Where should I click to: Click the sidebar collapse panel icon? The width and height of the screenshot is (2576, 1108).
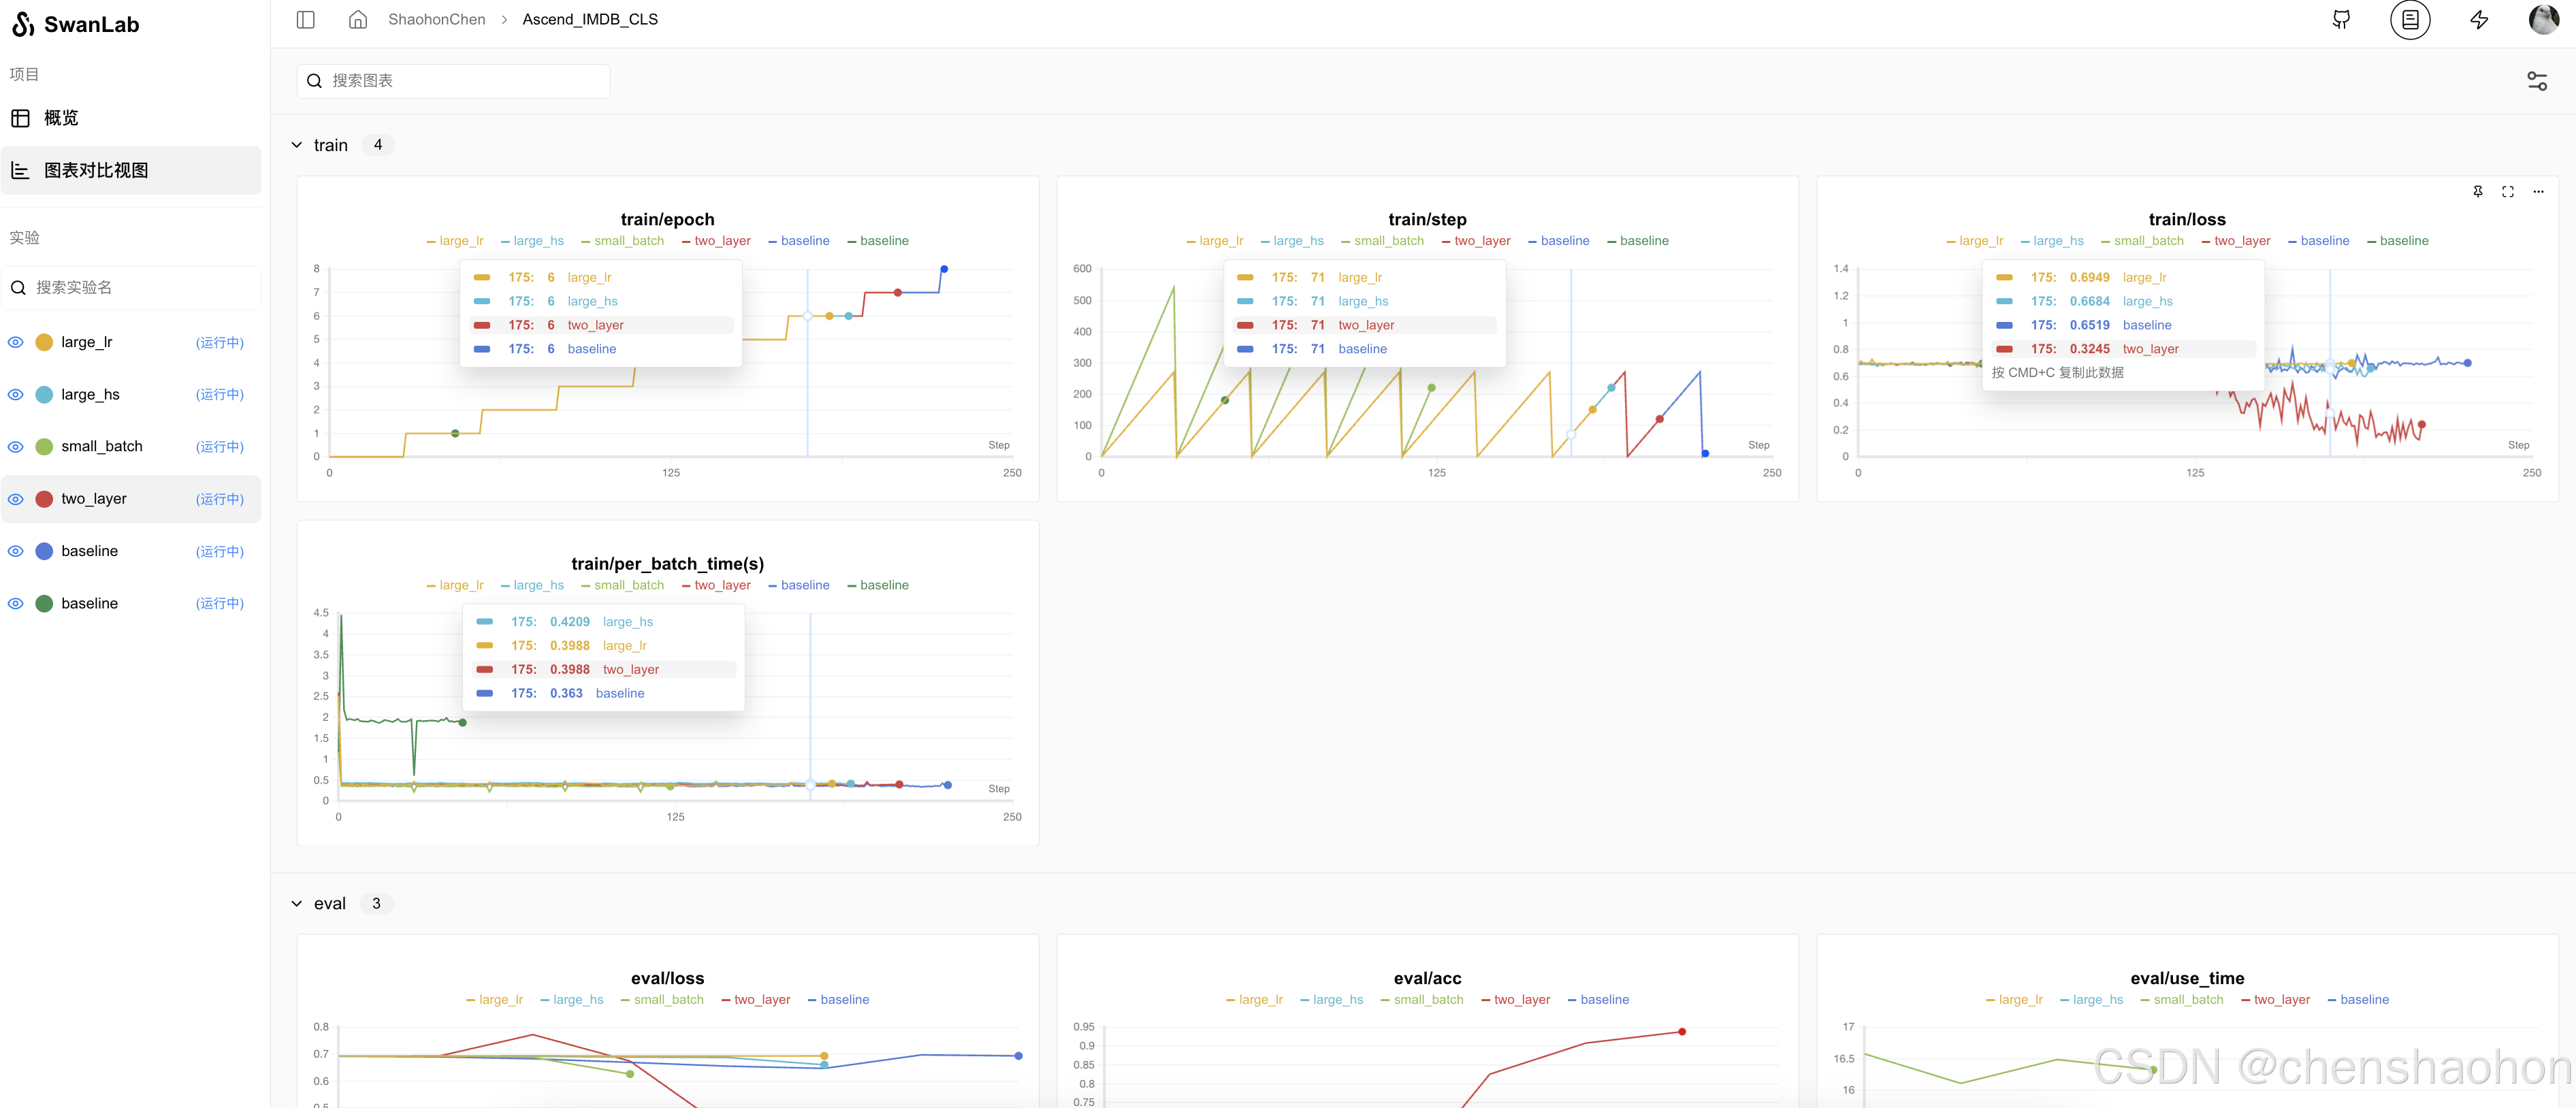click(x=306, y=20)
